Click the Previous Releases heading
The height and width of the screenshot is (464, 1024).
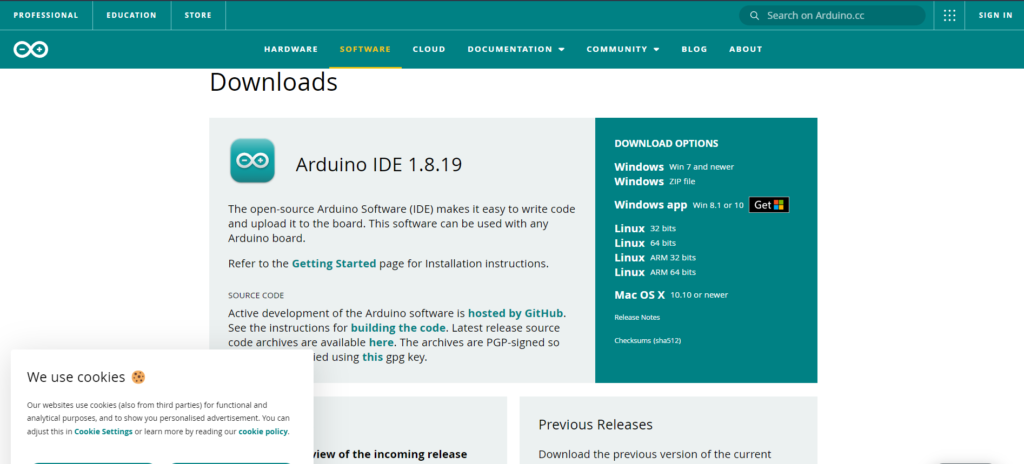(596, 424)
